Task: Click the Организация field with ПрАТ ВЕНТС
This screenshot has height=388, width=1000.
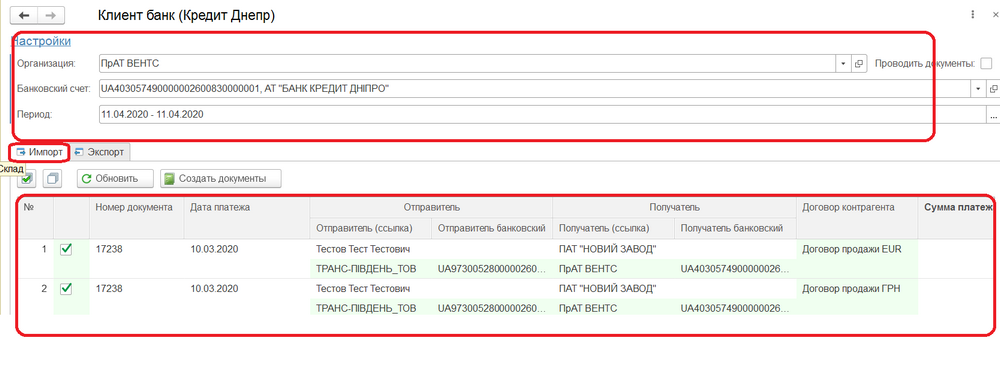Action: [x=467, y=63]
